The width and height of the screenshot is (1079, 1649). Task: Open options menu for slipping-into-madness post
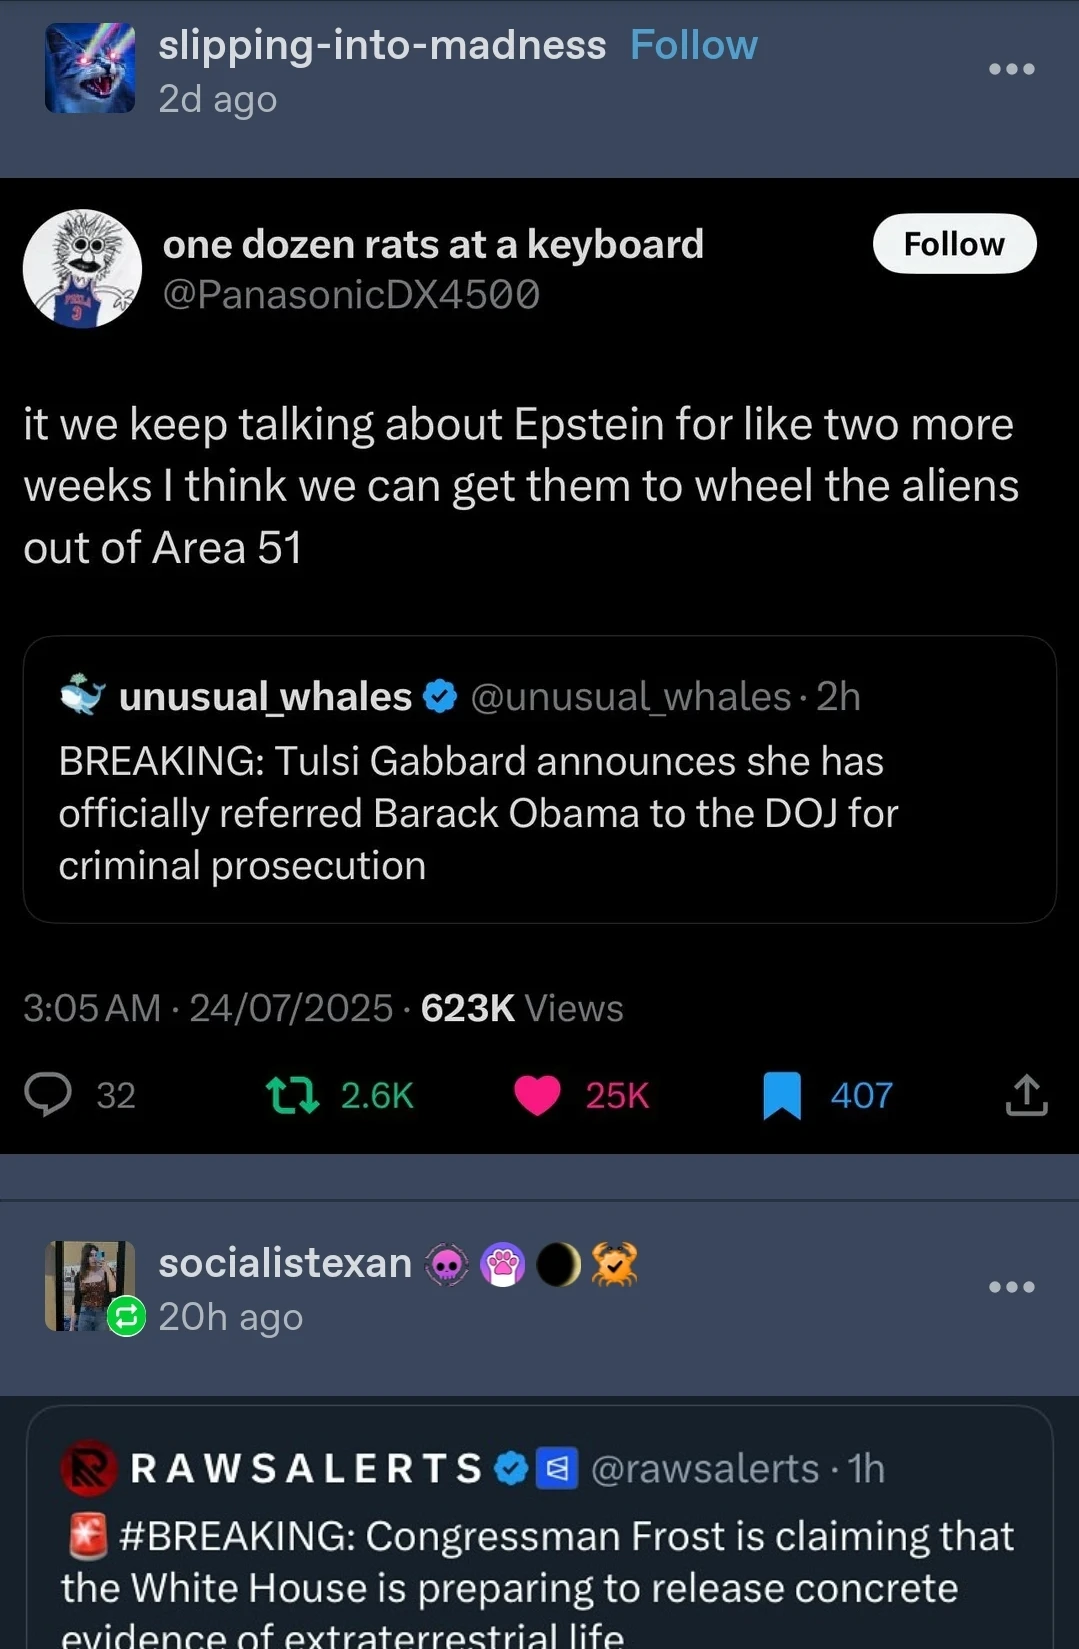pos(1011,69)
